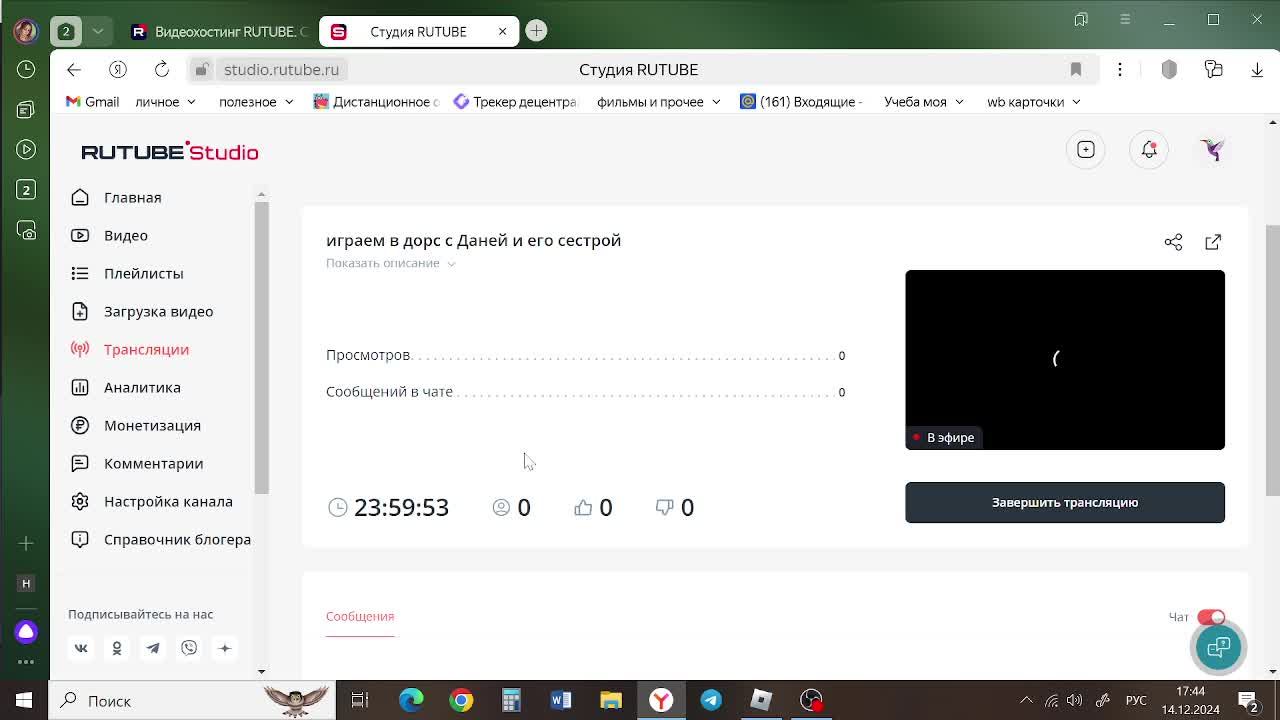Open the Дистанционное bookmark
The width and height of the screenshot is (1280, 720).
[x=377, y=101]
